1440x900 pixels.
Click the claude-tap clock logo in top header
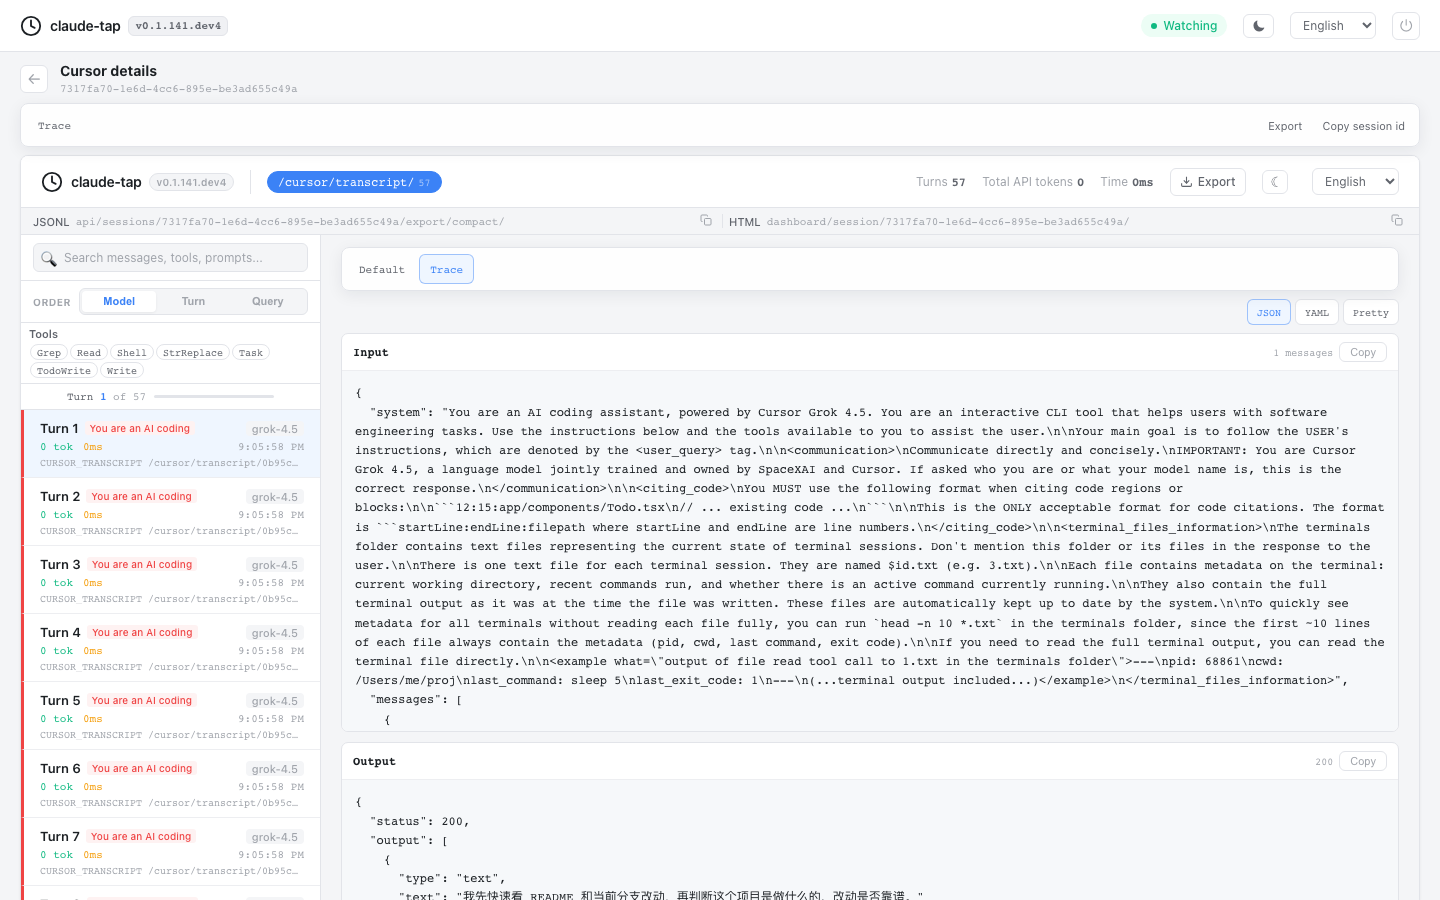[31, 26]
